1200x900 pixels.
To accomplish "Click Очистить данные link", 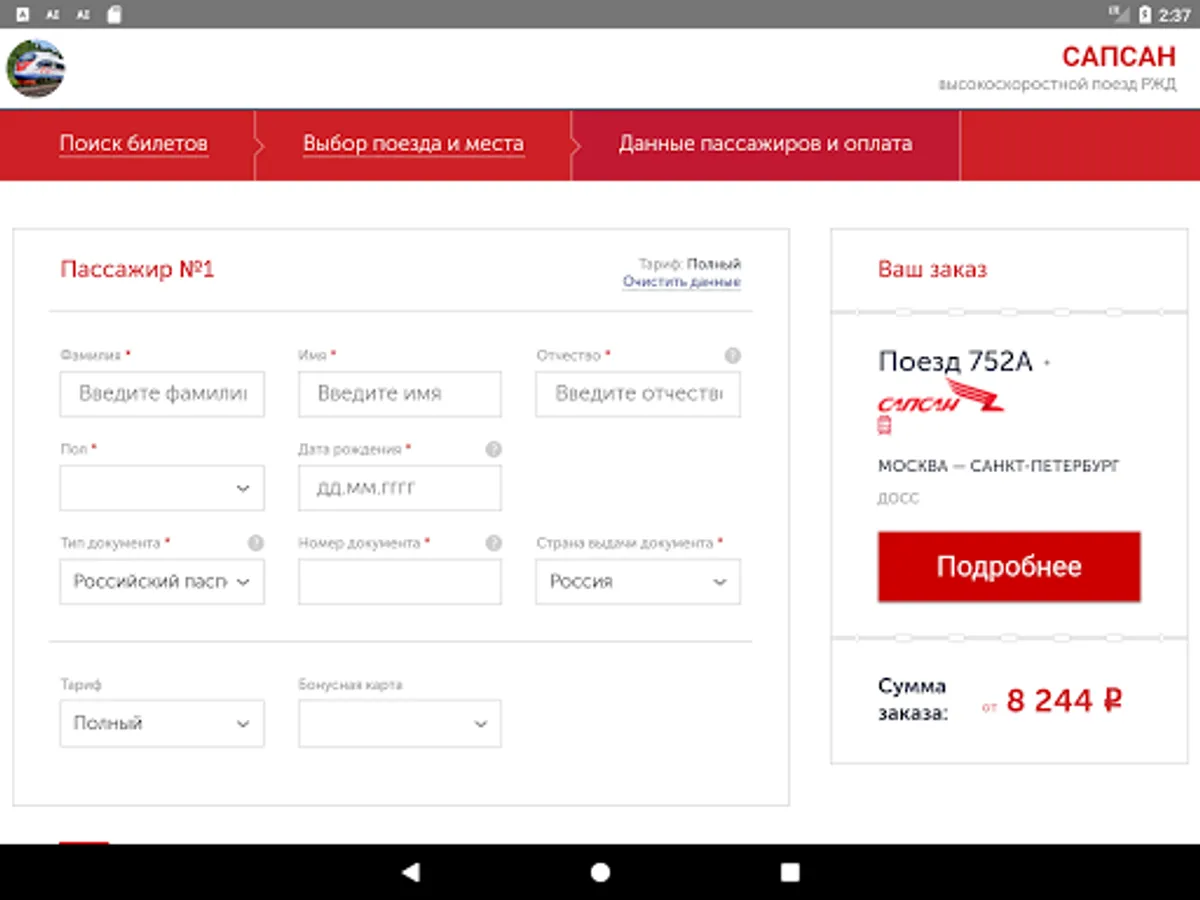I will coord(682,282).
